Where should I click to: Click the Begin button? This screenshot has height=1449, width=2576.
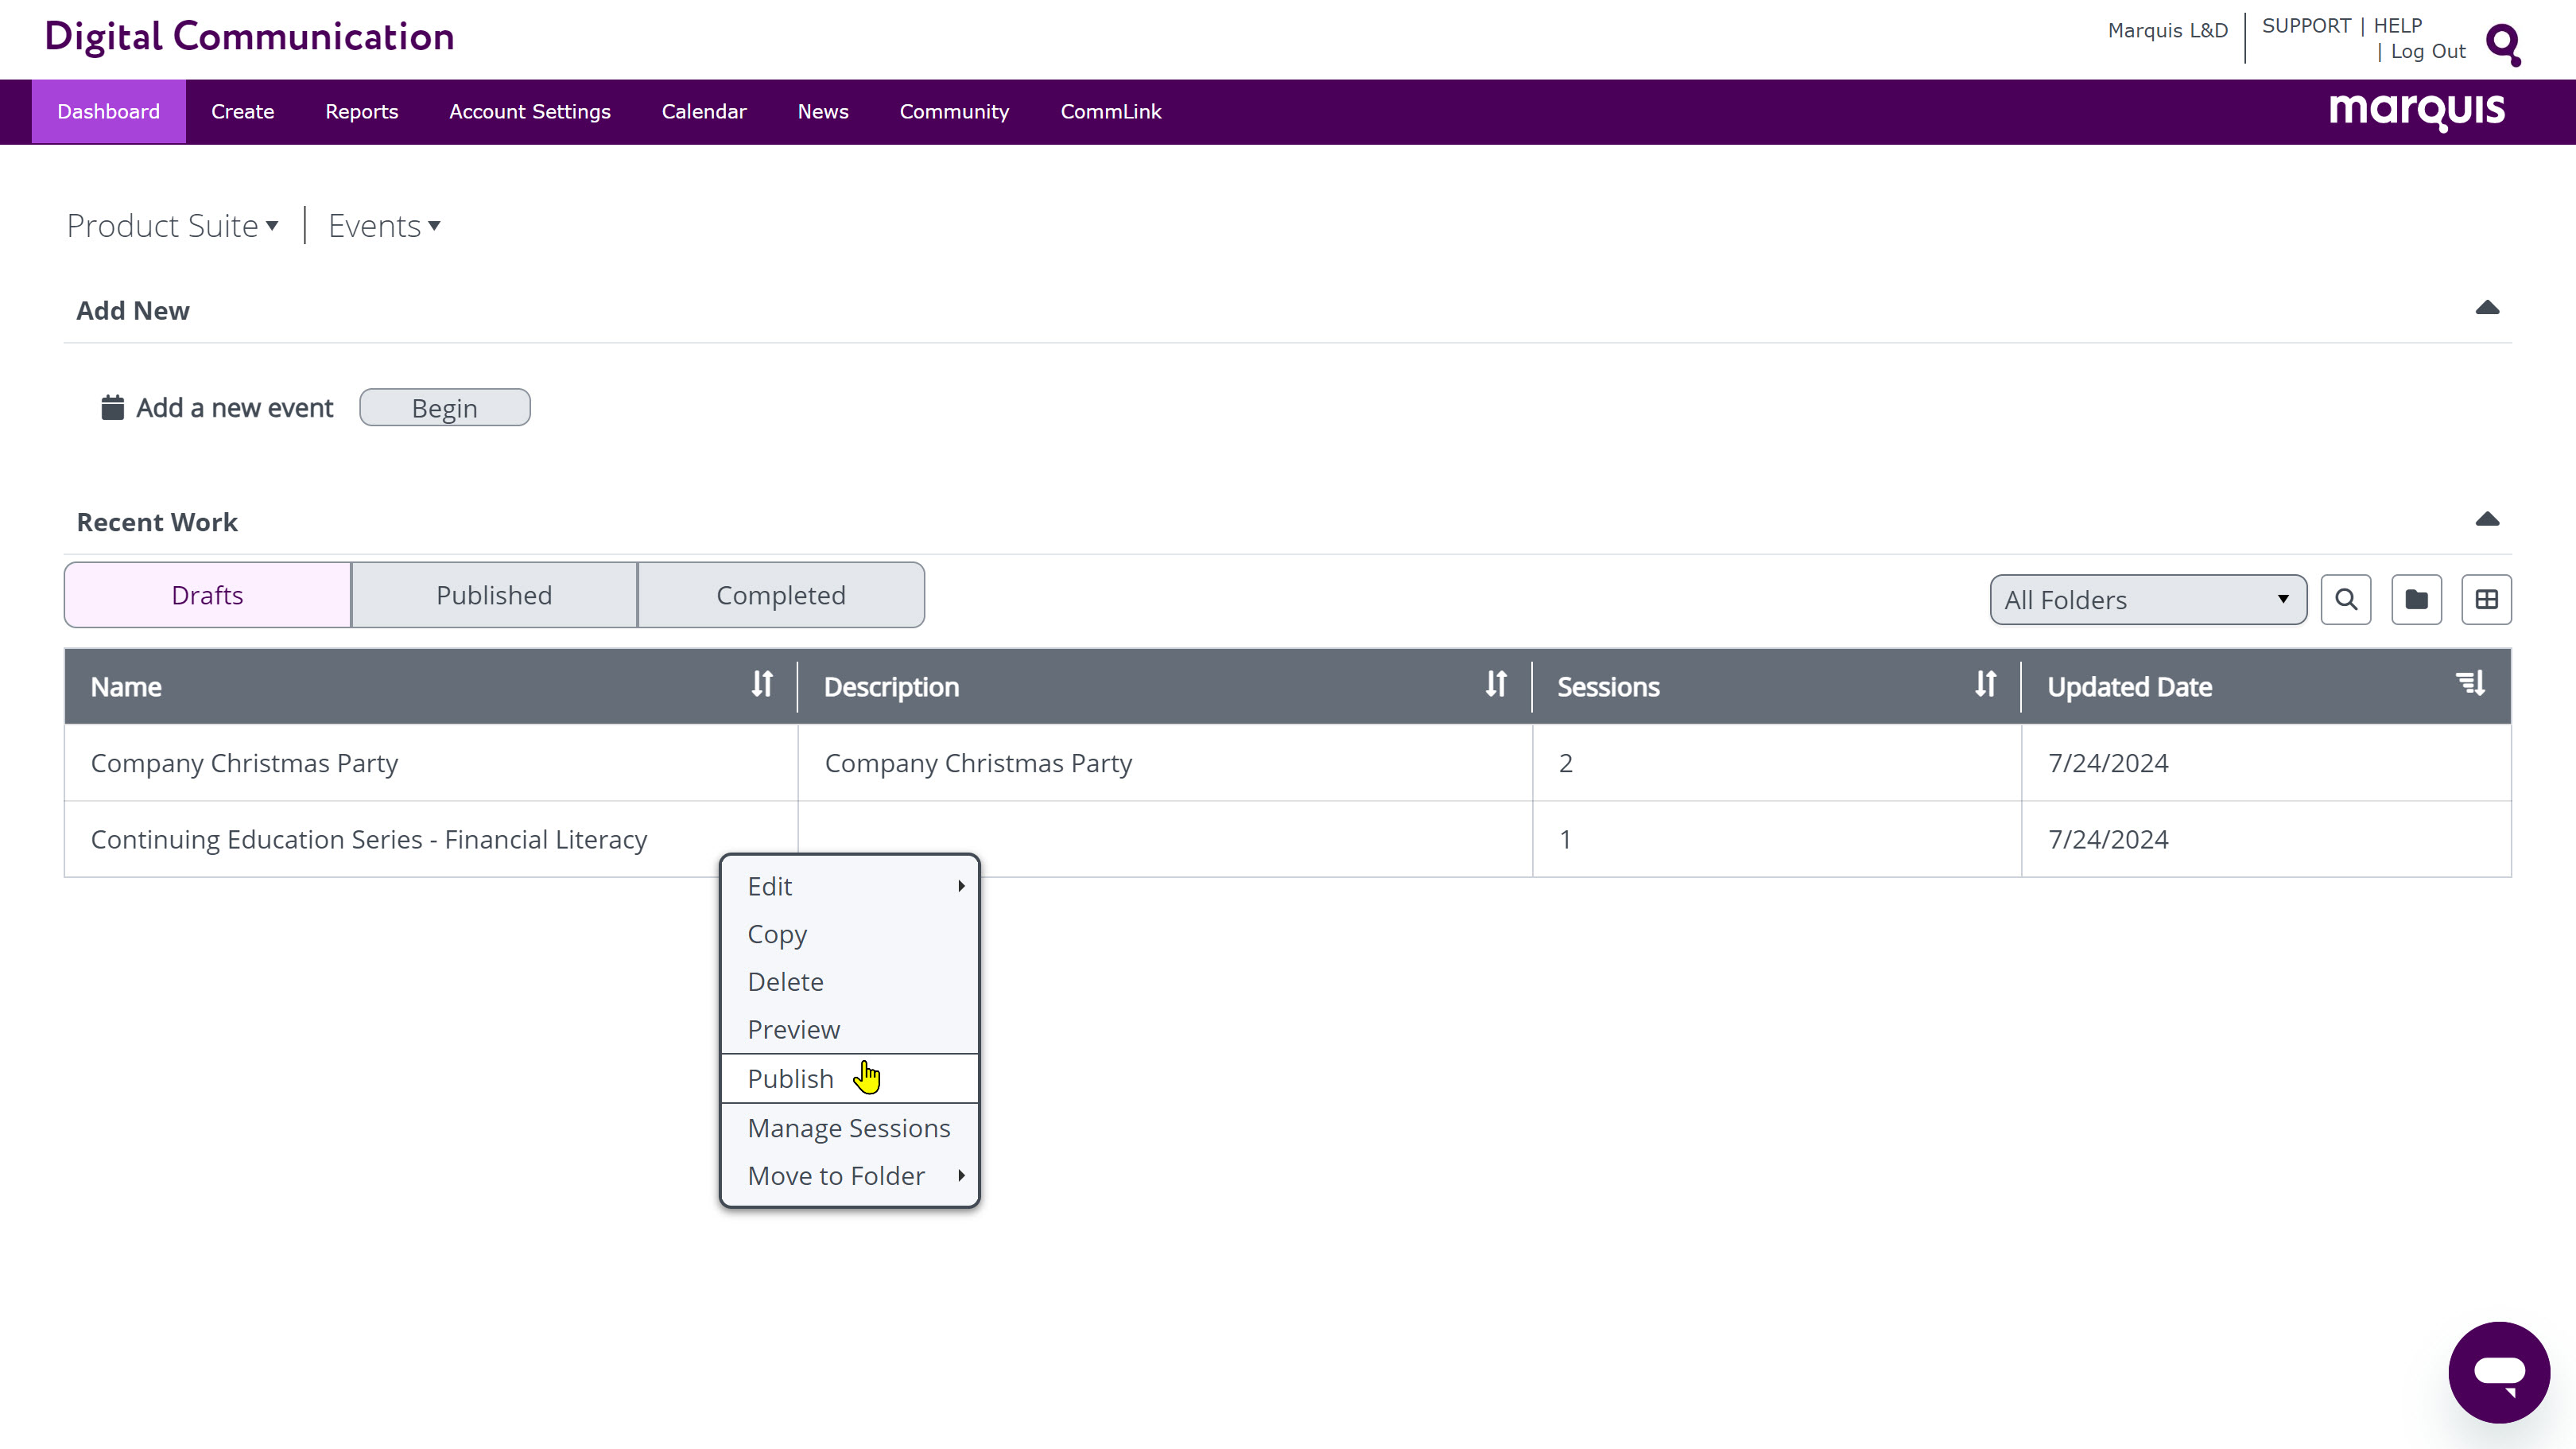pyautogui.click(x=444, y=408)
